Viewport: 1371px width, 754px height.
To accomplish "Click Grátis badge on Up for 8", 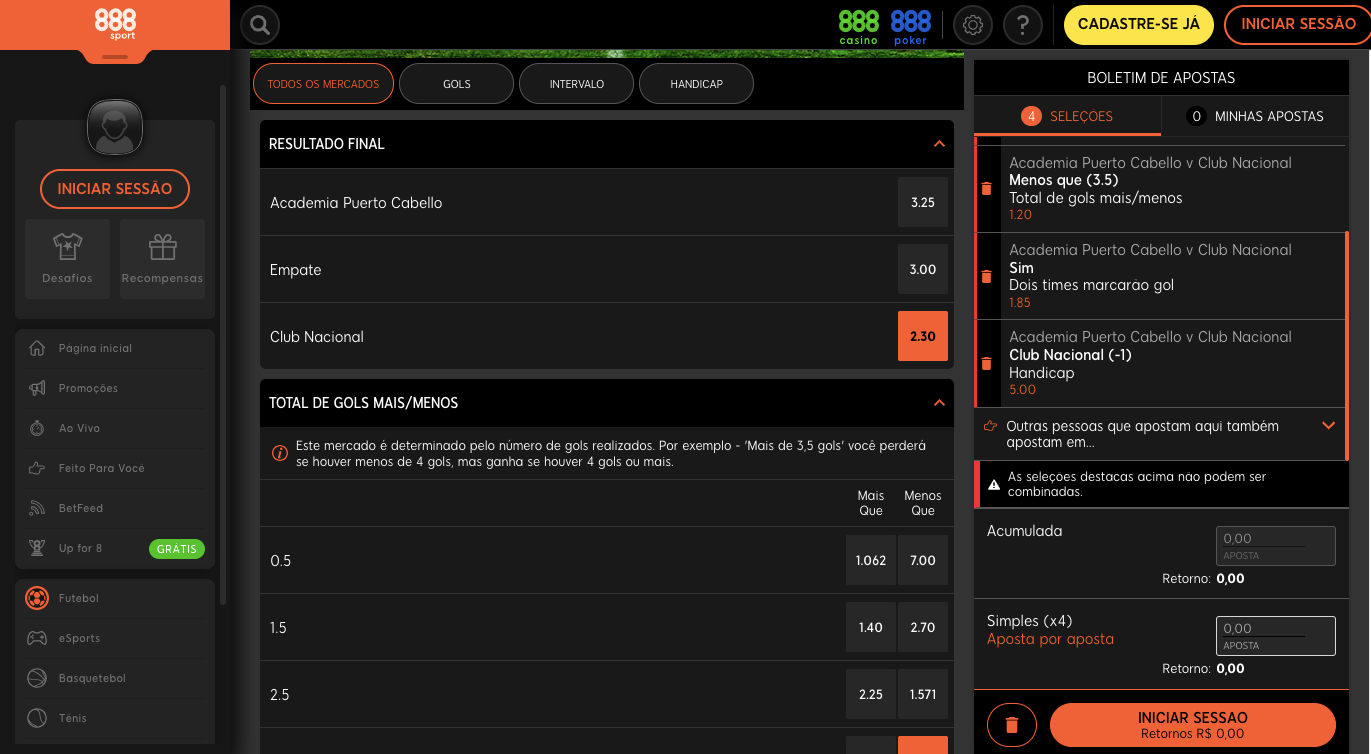I will 177,549.
